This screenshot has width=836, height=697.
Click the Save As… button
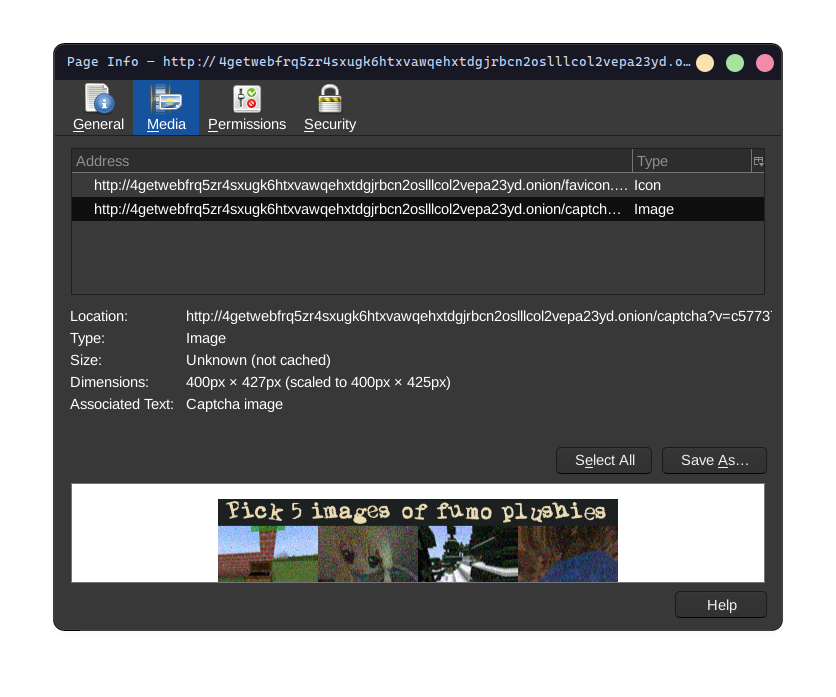click(714, 460)
